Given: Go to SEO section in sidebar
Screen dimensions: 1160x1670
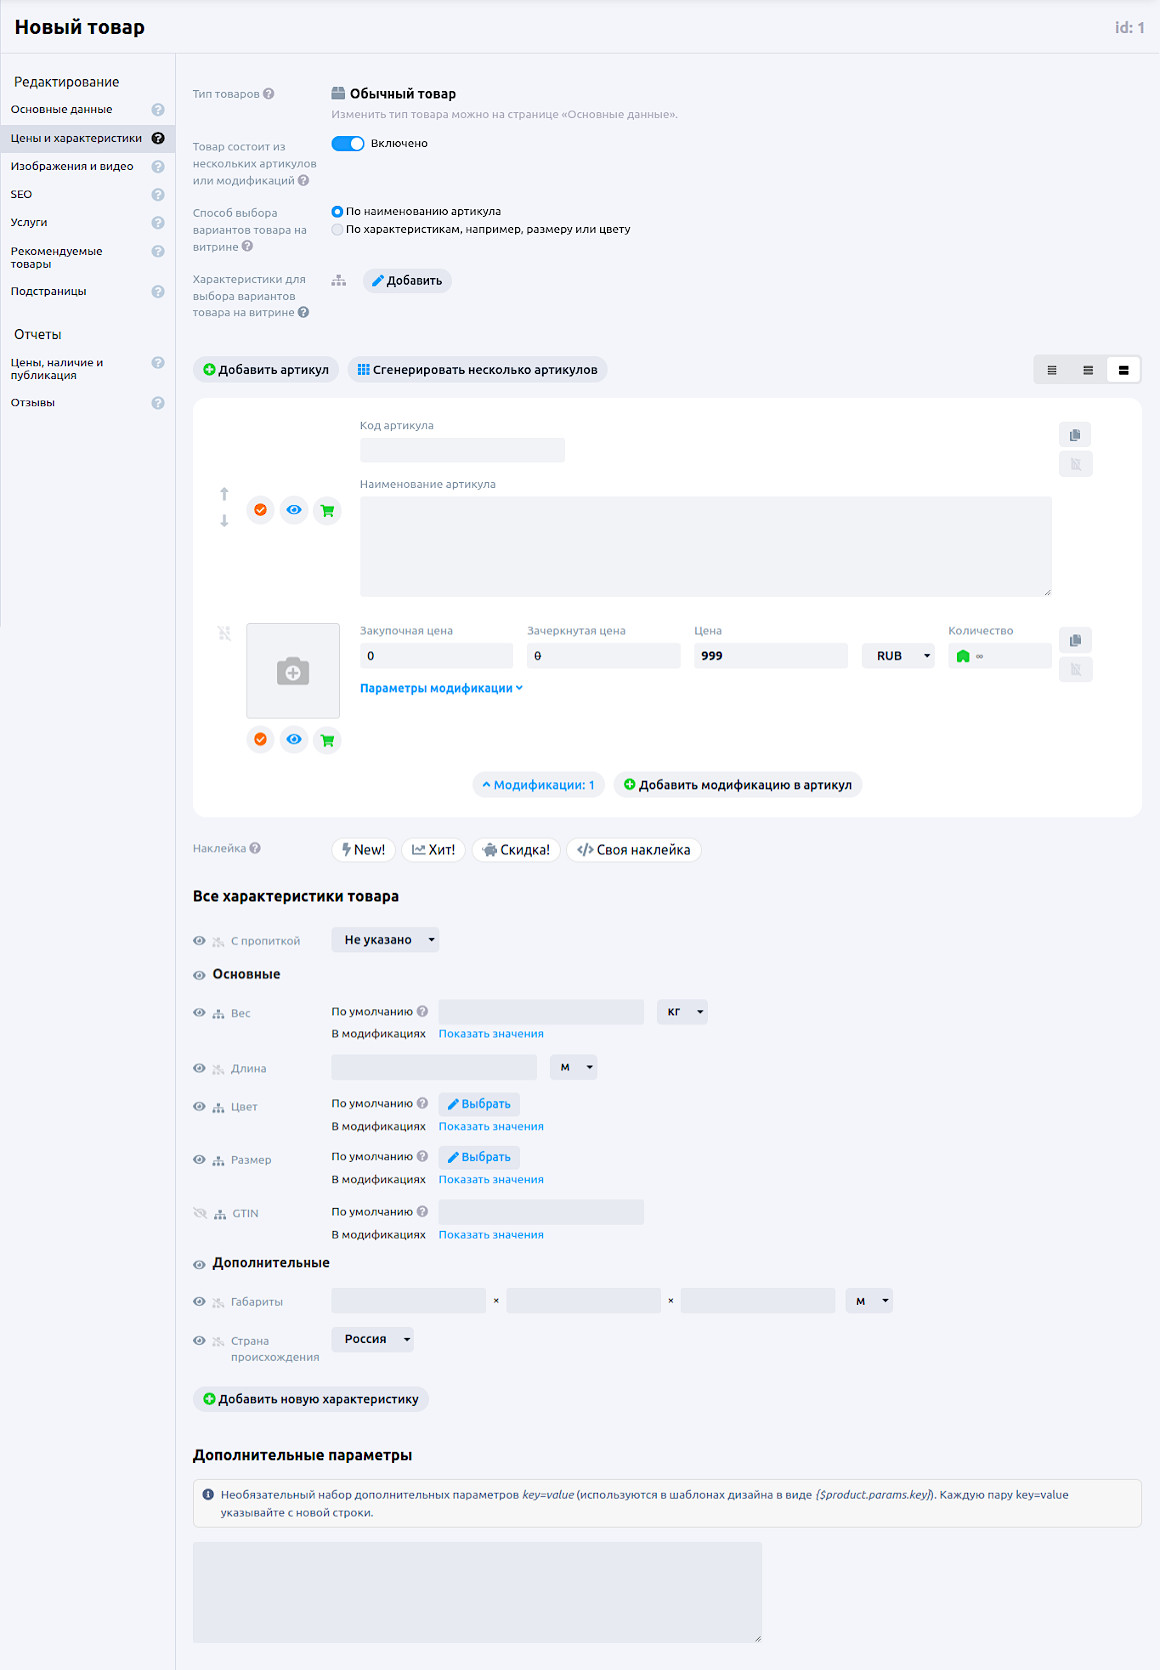Looking at the screenshot, I should [x=22, y=195].
